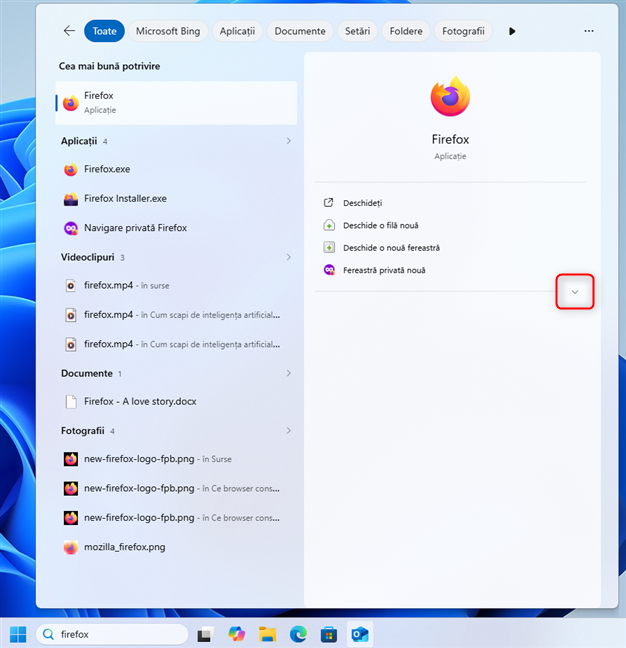The height and width of the screenshot is (648, 626).
Task: Open File Explorer from taskbar
Action: (x=267, y=634)
